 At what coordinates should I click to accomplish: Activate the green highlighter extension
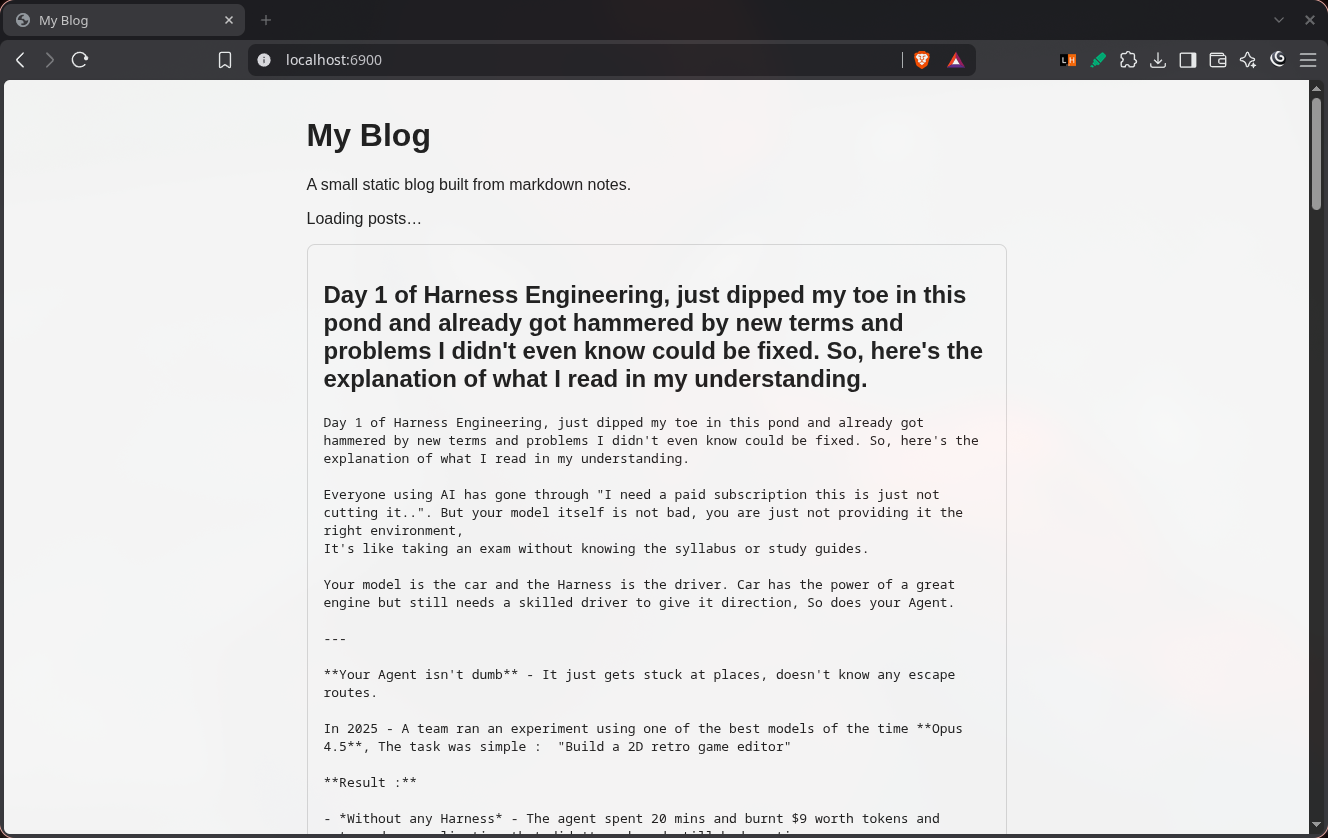[x=1098, y=60]
